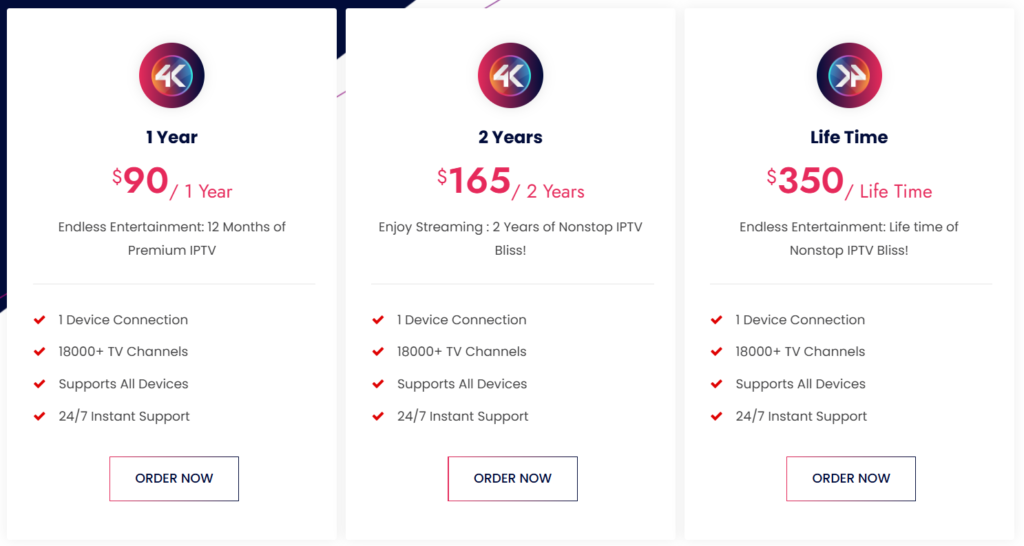The image size is (1024, 546).
Task: Click the checkmark beside Supports All Devices in 2 Years plan
Action: (378, 384)
